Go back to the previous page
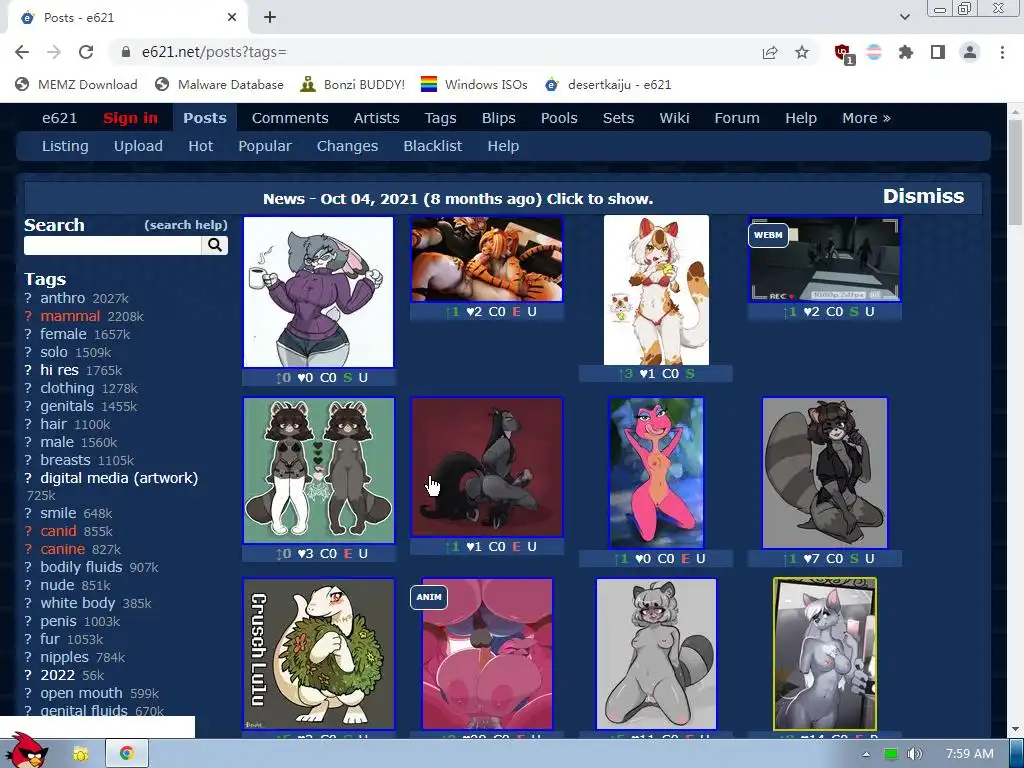This screenshot has width=1024, height=768. (22, 52)
